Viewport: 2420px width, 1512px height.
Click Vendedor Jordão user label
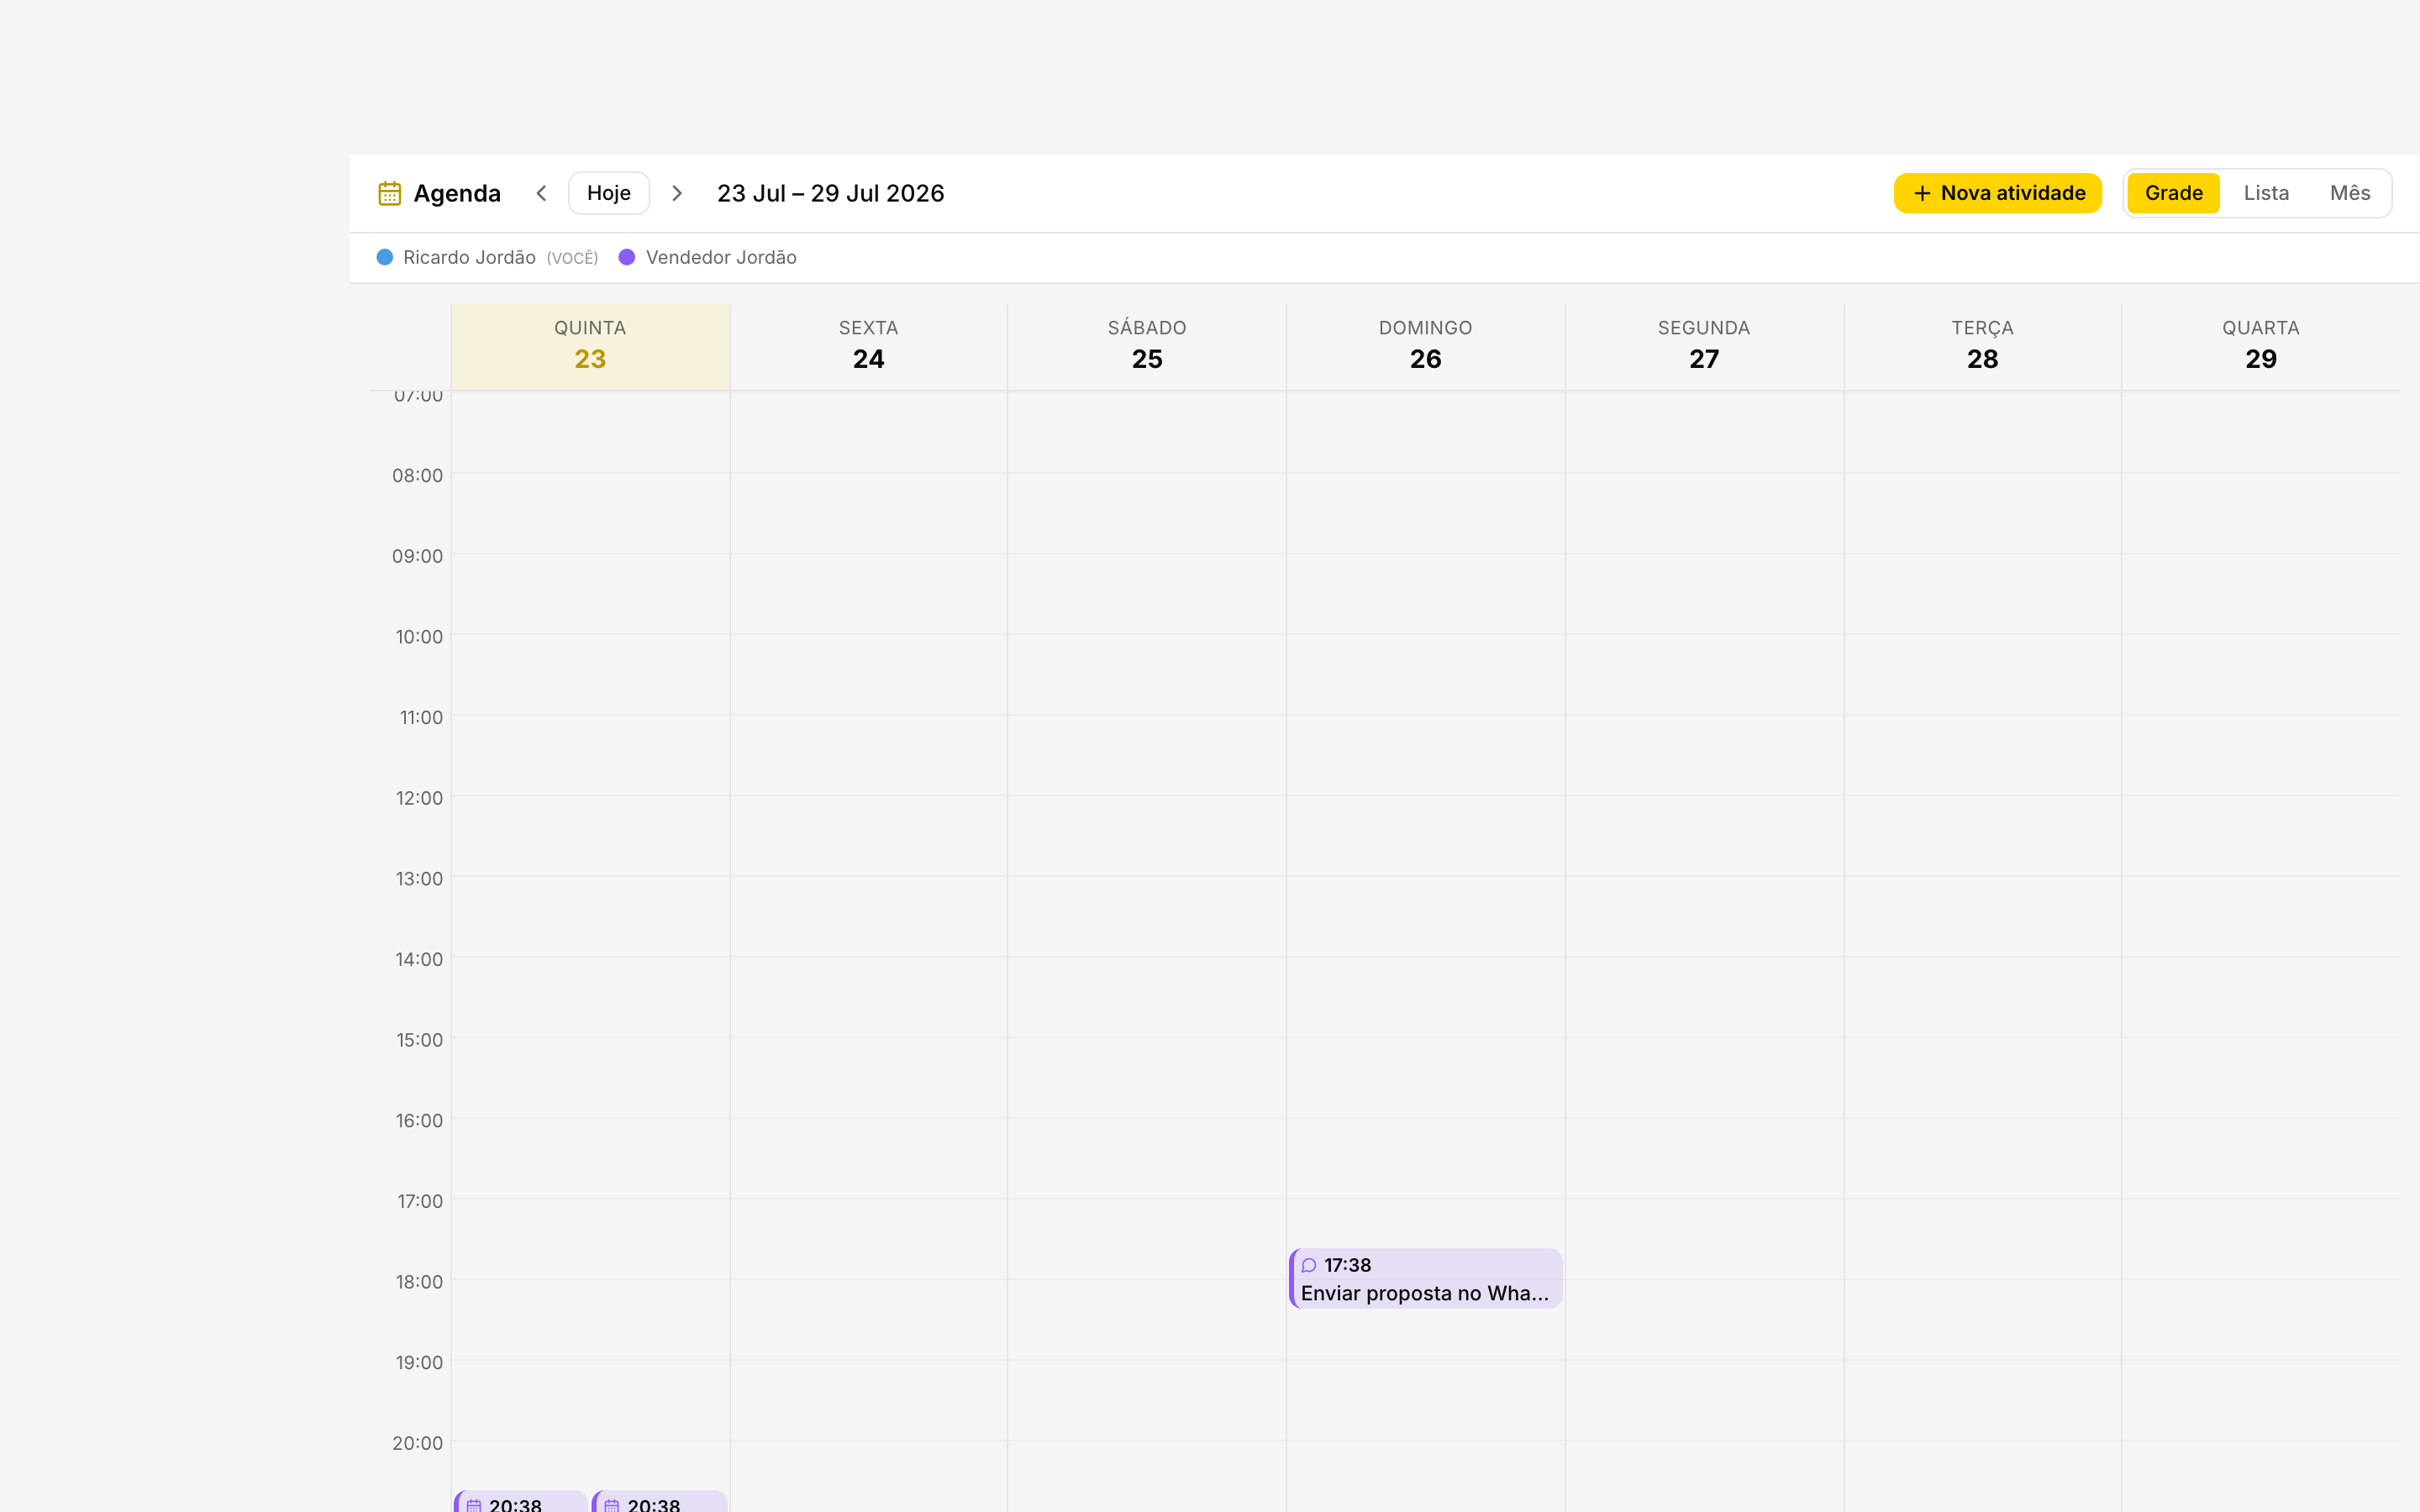[x=721, y=257]
